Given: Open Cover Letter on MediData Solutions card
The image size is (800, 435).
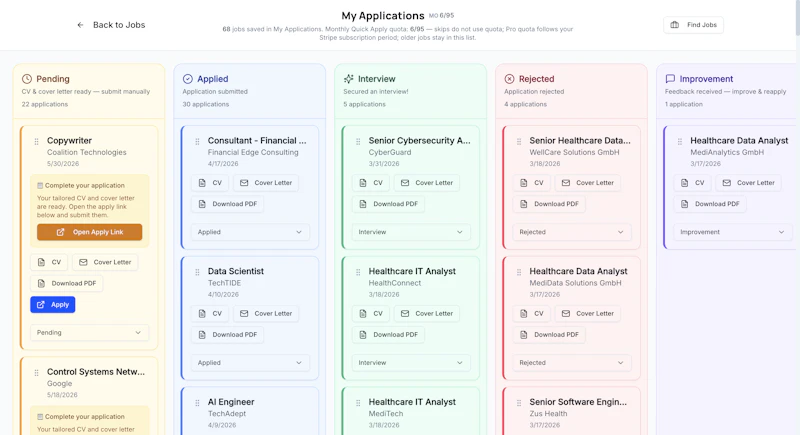Looking at the screenshot, I should click(x=588, y=314).
